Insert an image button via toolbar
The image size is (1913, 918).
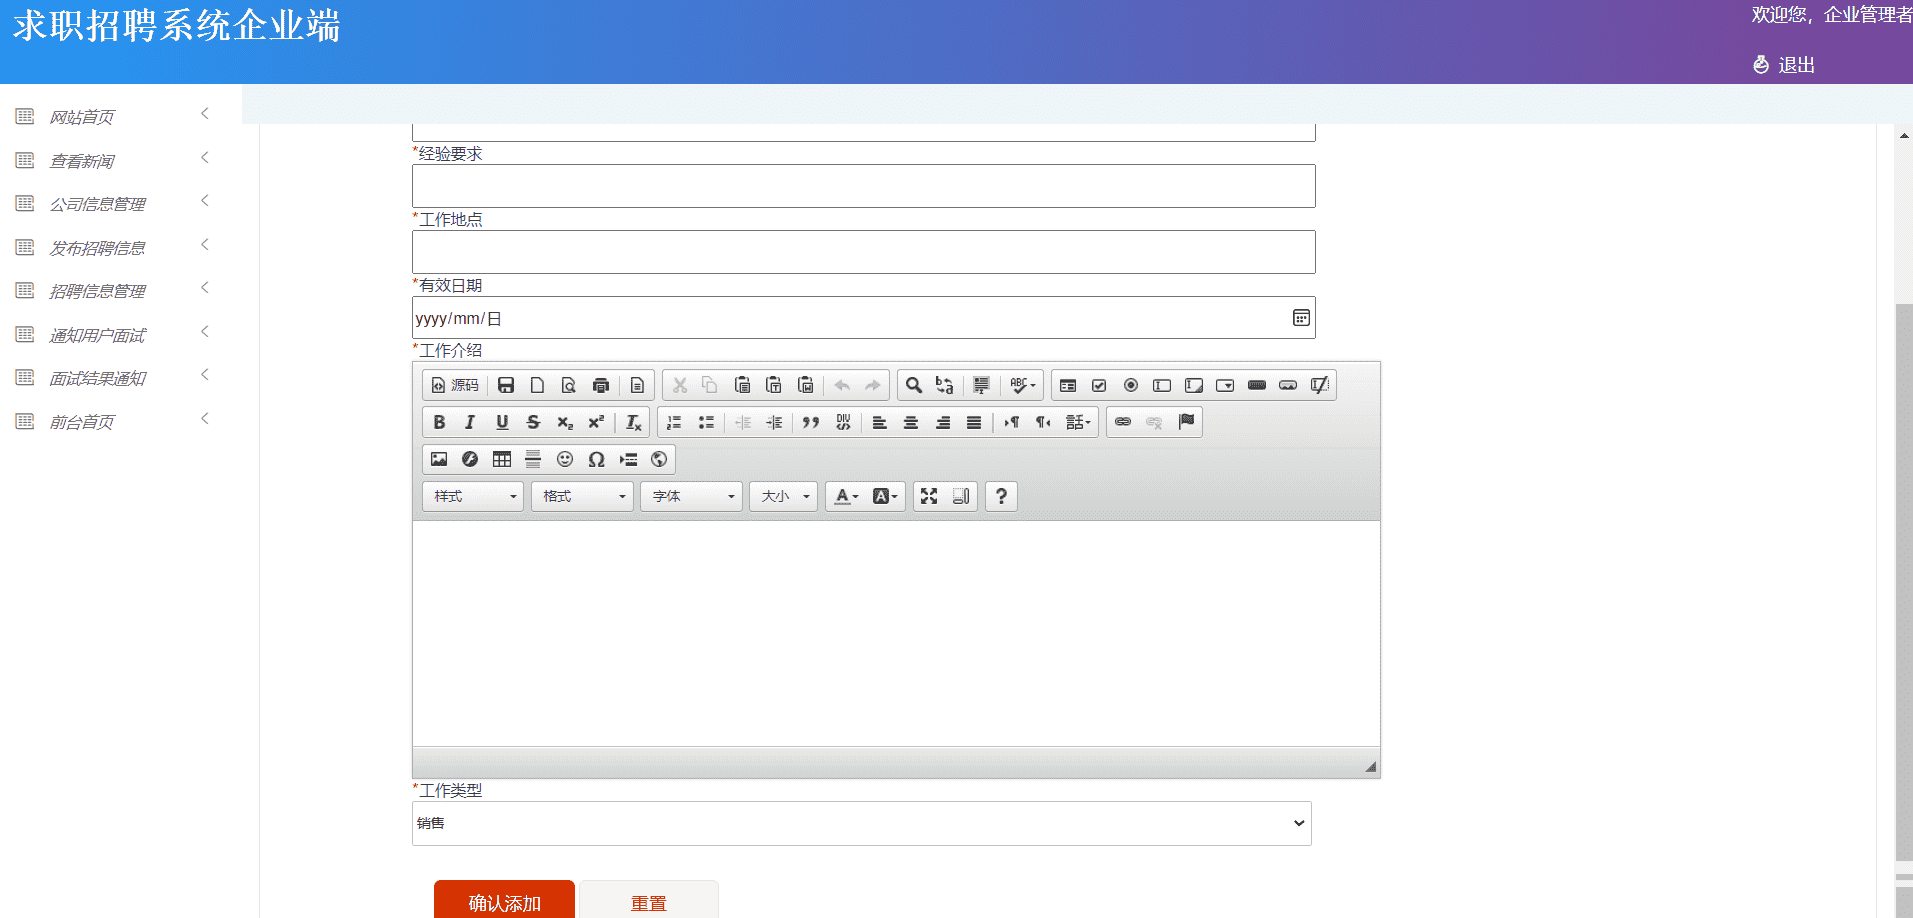pos(1288,385)
